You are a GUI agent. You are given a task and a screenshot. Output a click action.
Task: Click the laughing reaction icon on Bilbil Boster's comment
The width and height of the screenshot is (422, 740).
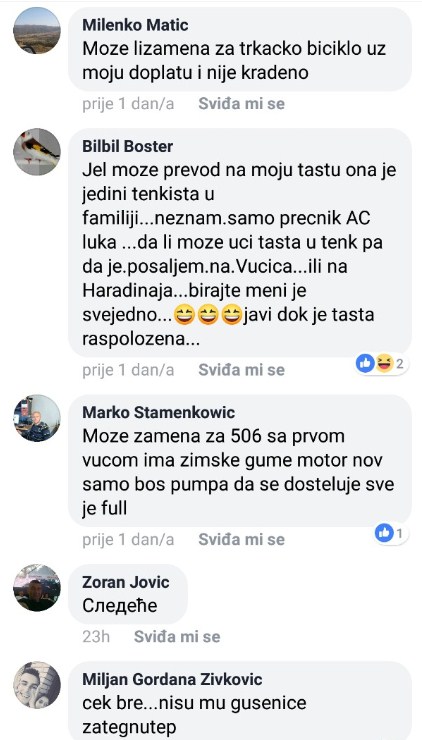384,363
